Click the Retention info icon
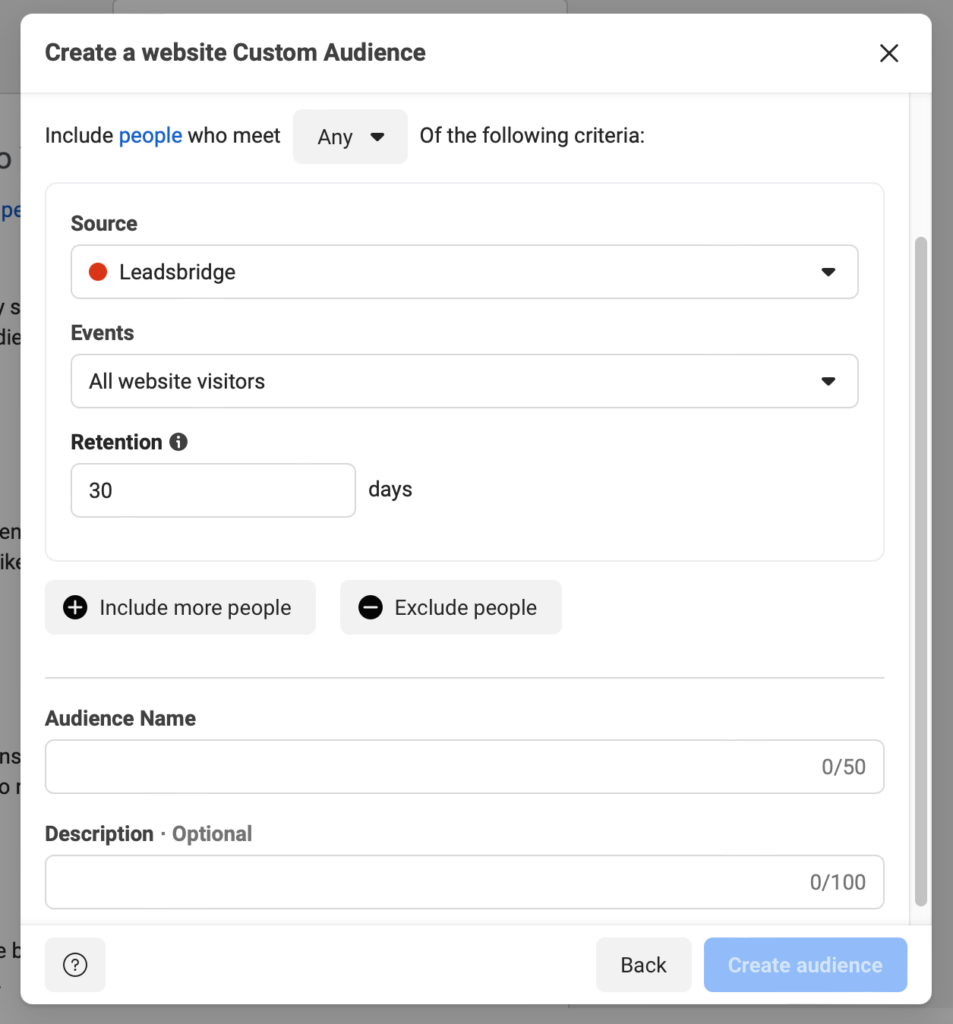This screenshot has height=1024, width=953. tap(179, 442)
